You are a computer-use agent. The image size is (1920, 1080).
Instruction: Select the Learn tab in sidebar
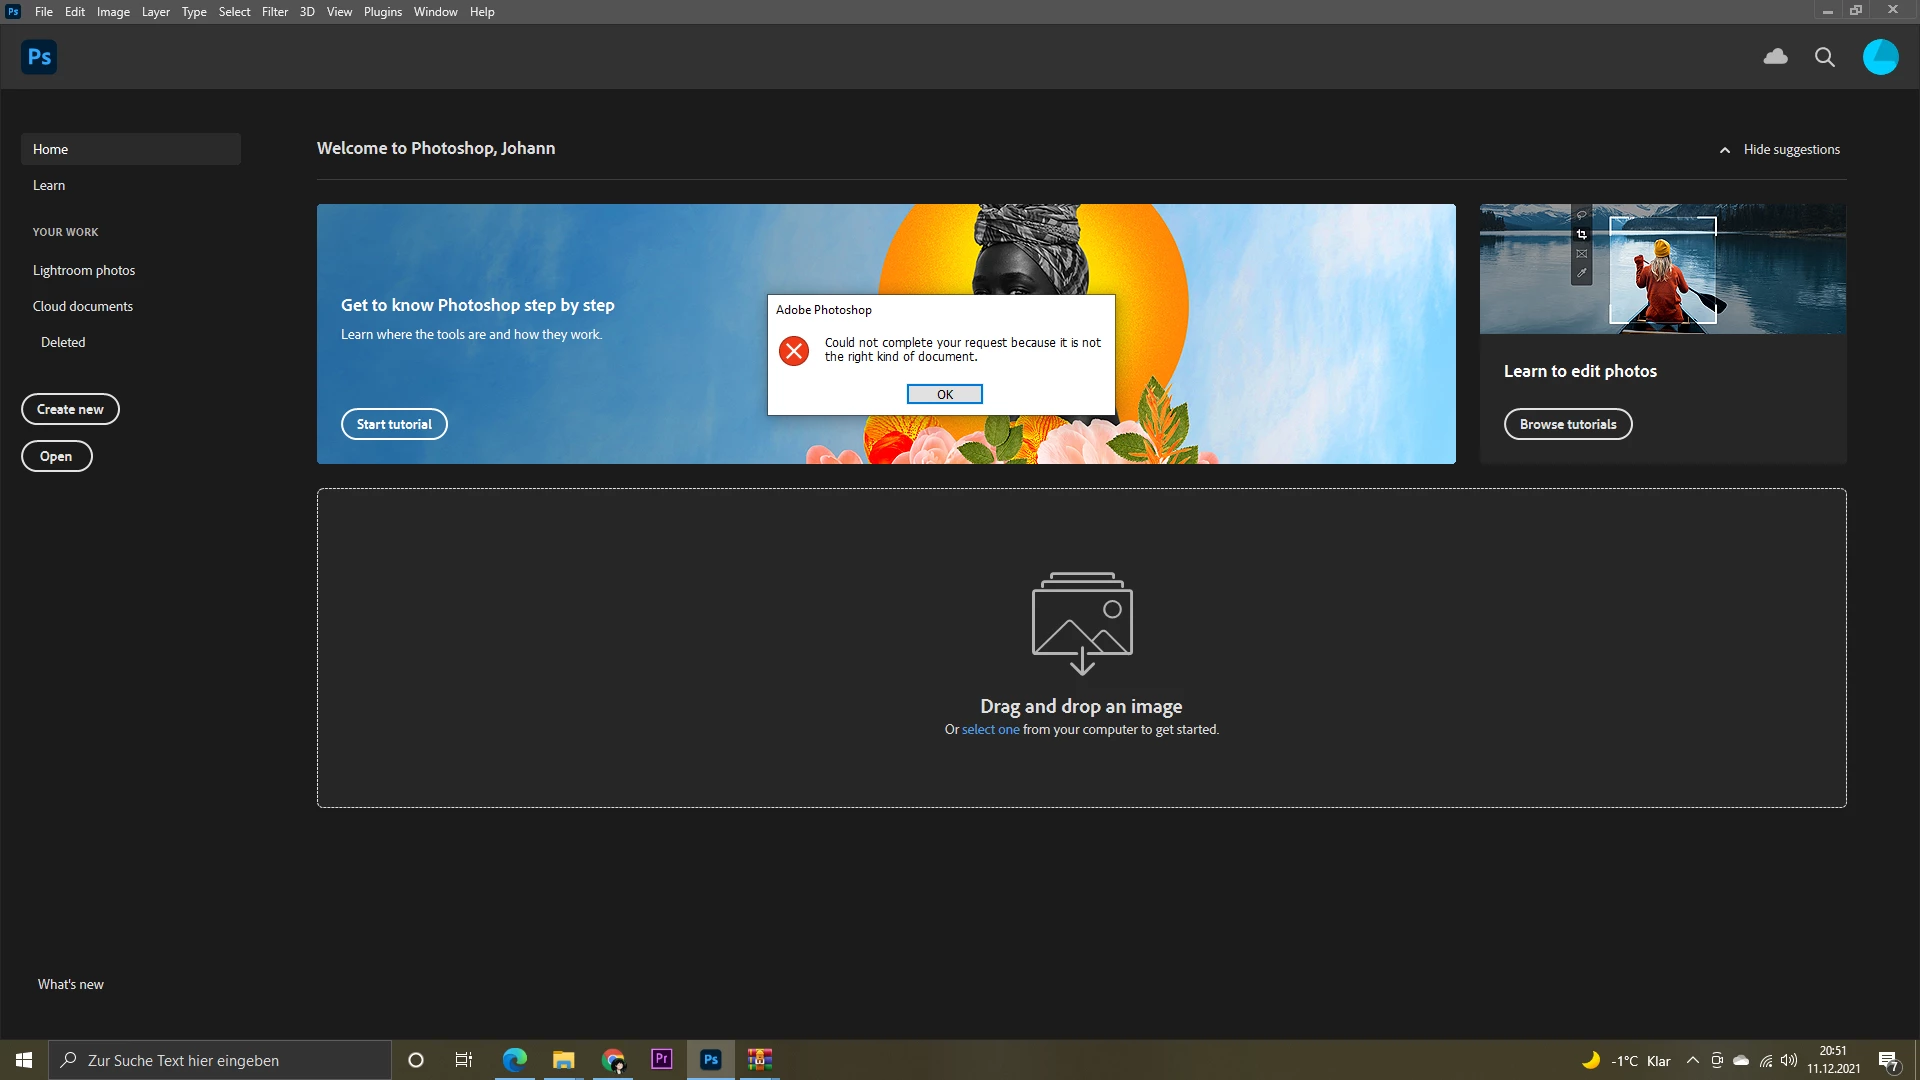coord(49,185)
